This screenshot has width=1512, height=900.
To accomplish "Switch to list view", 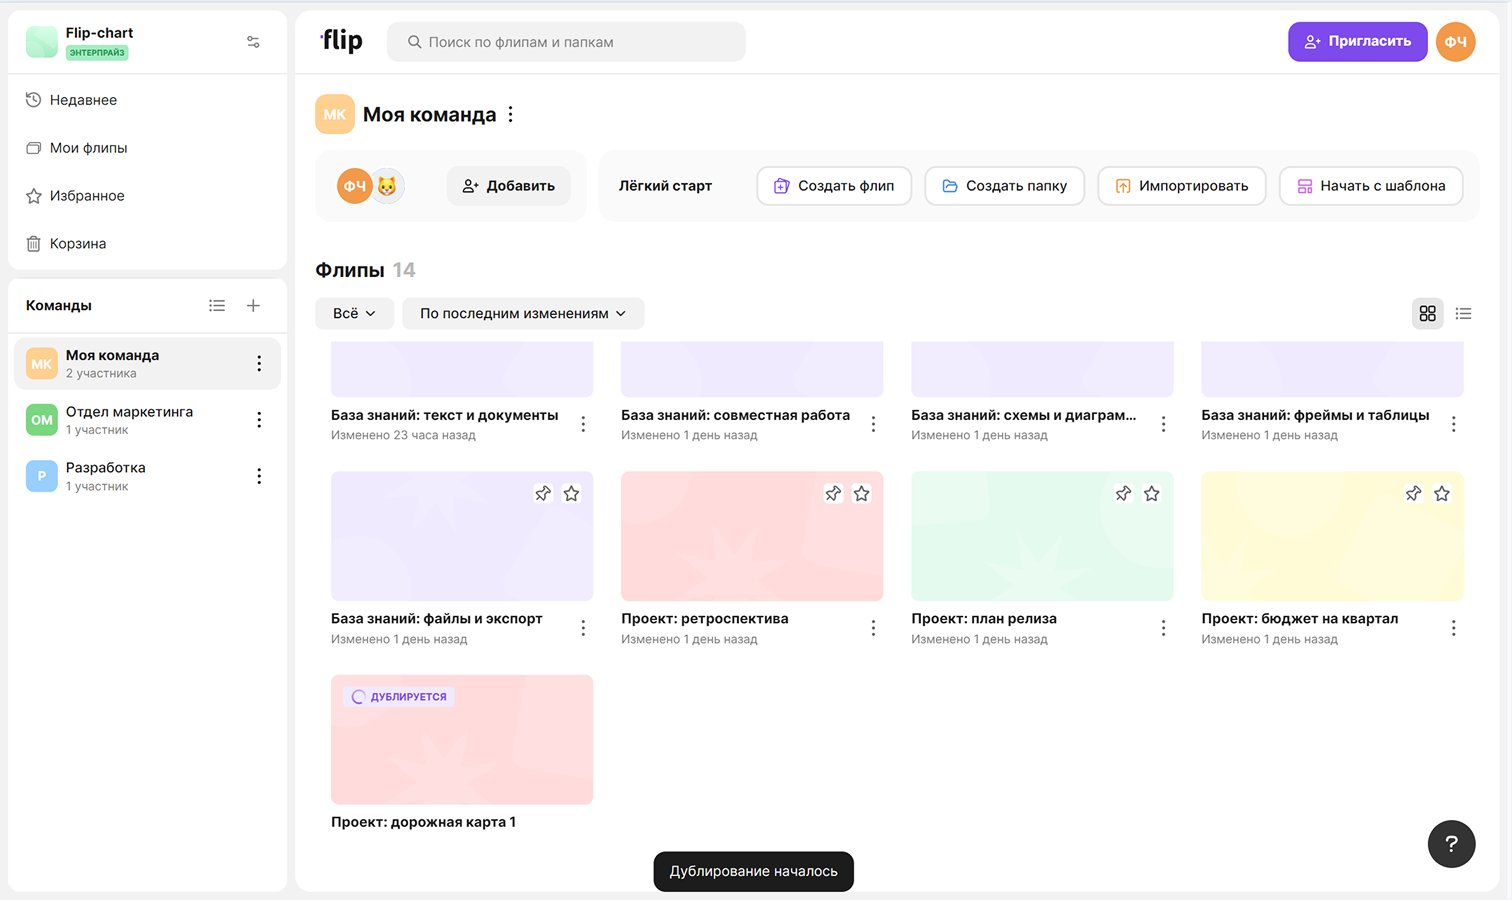I will coord(1463,314).
